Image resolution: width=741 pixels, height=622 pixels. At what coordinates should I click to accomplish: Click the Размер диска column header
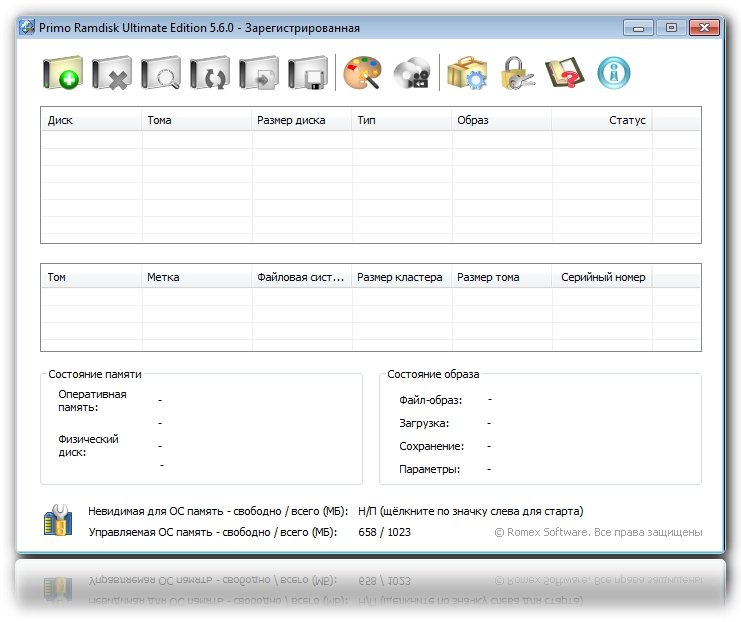point(301,120)
